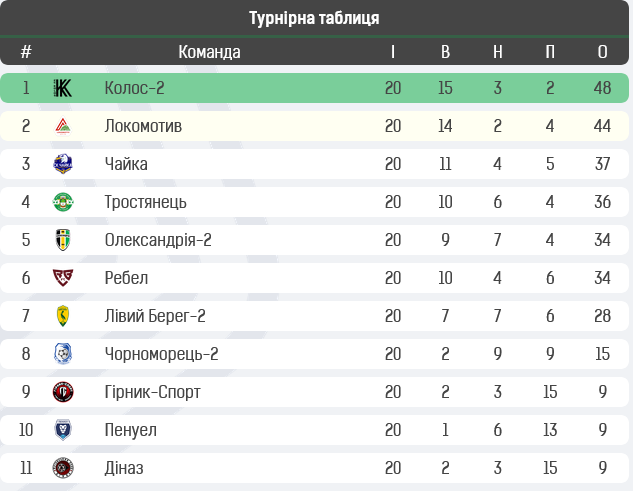This screenshot has width=633, height=491.
Task: Open the Ребел team crest
Action: tap(63, 278)
